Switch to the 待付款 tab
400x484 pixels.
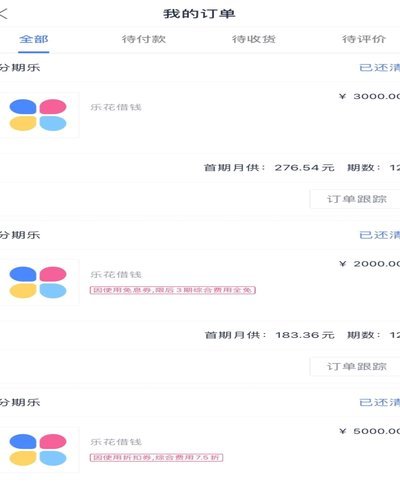coord(144,39)
